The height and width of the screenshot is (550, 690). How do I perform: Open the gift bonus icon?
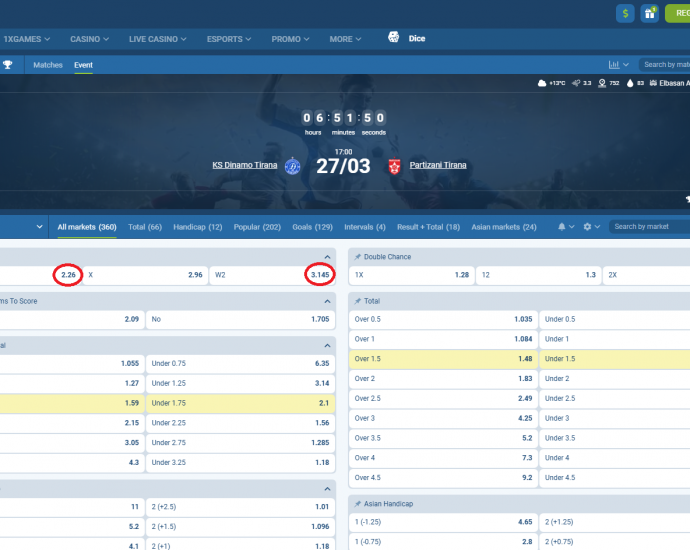coord(650,13)
